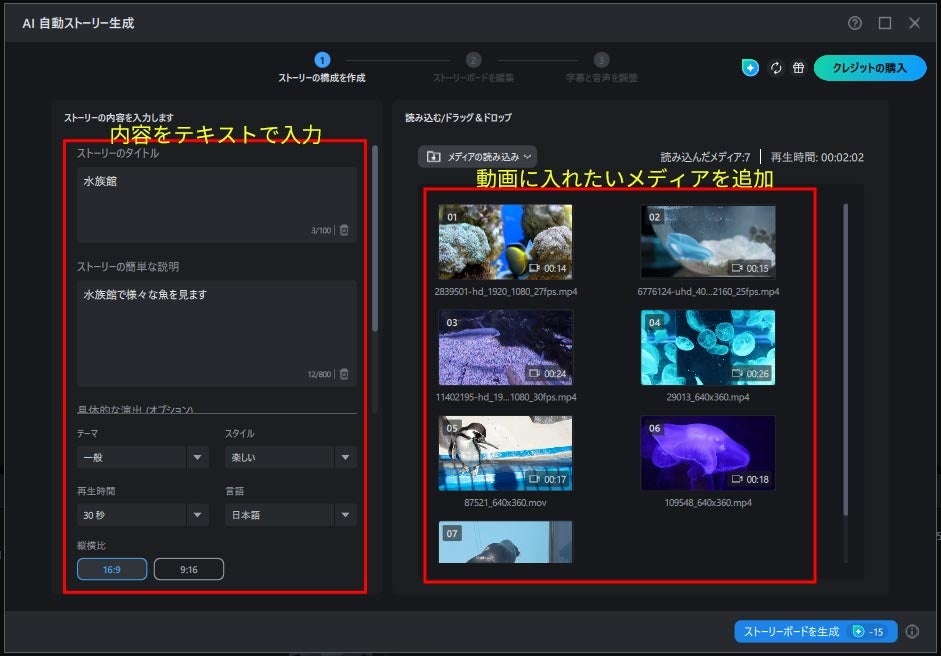Open the gift box icon

pyautogui.click(x=798, y=68)
